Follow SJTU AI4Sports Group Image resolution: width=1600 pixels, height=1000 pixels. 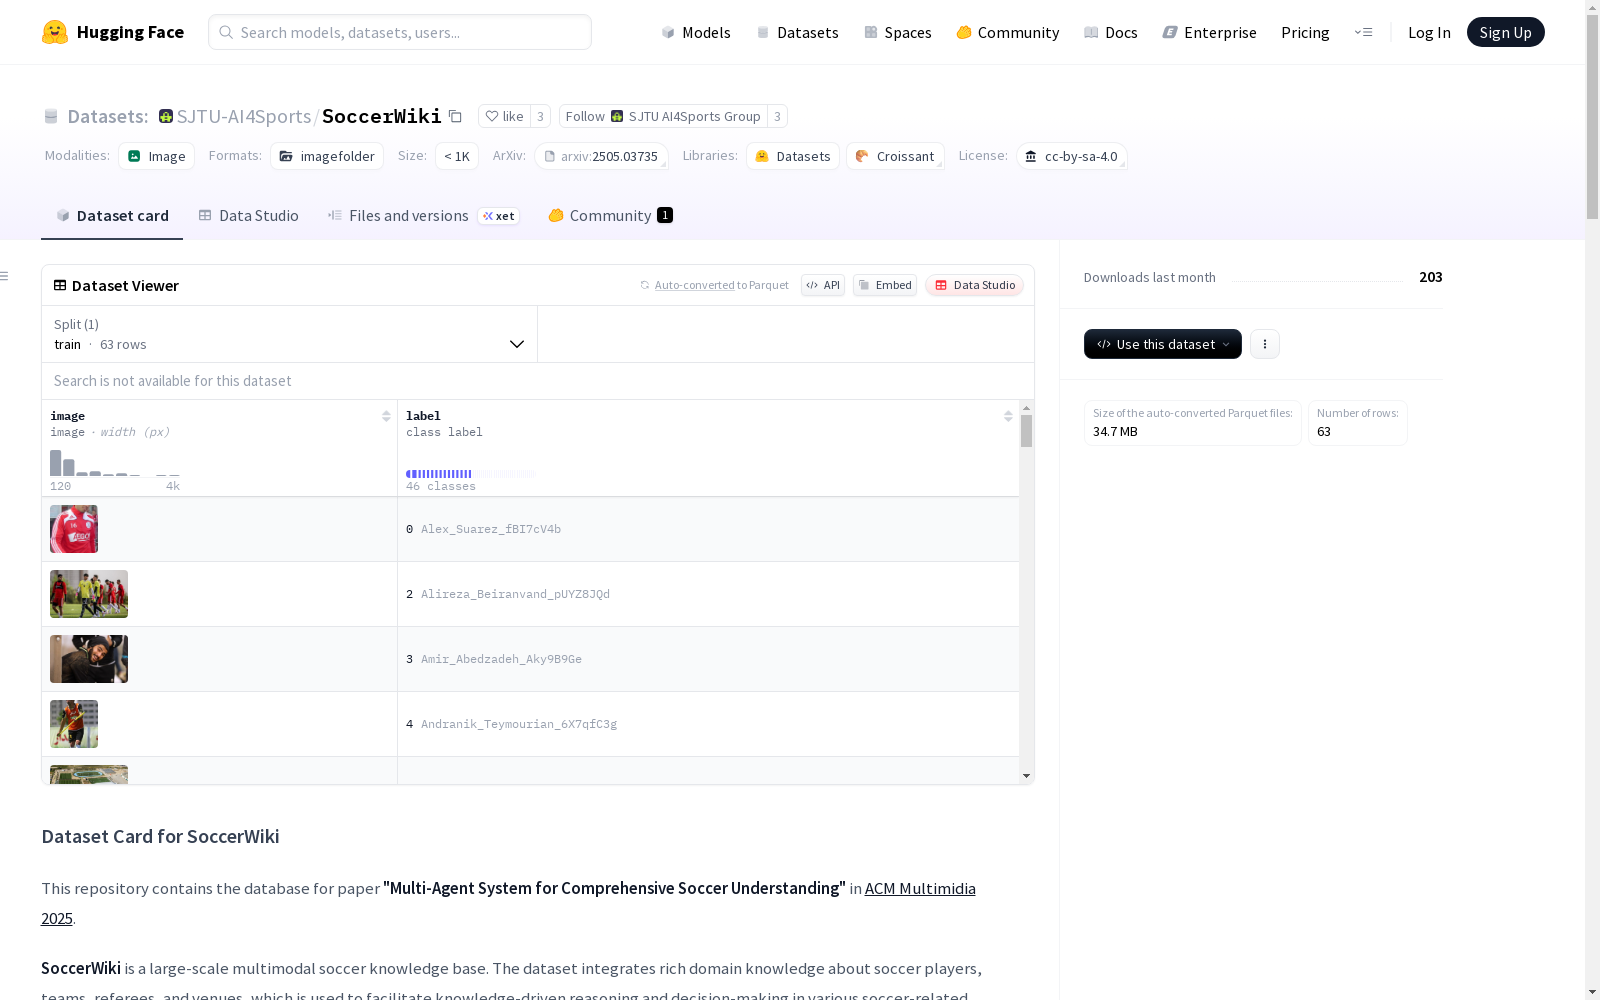pyautogui.click(x=663, y=116)
